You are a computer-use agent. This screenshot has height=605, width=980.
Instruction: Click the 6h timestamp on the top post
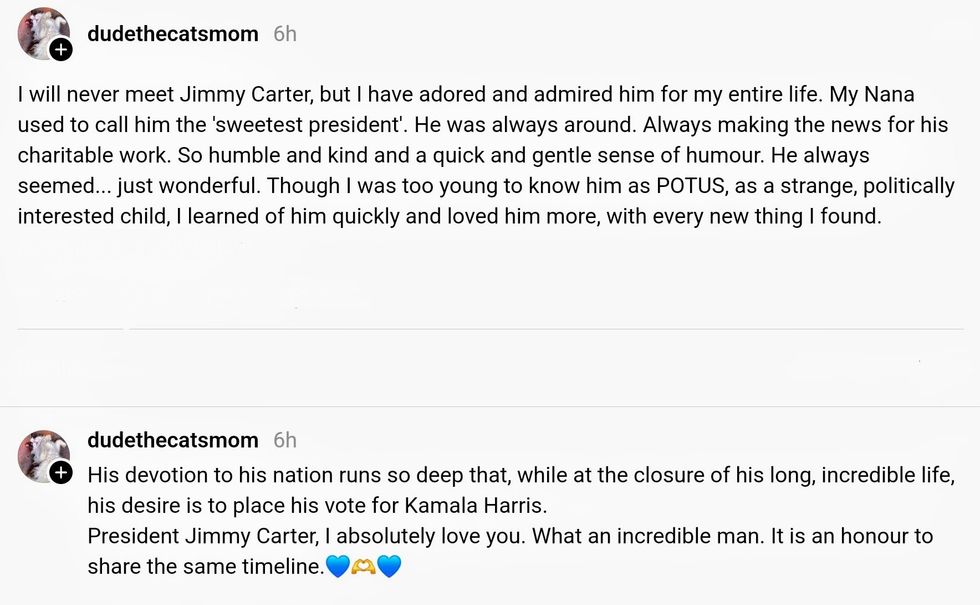(x=285, y=34)
